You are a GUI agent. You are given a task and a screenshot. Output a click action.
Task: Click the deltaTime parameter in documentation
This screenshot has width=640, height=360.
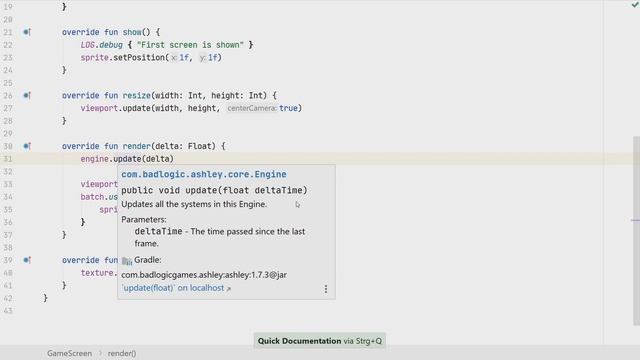click(158, 231)
